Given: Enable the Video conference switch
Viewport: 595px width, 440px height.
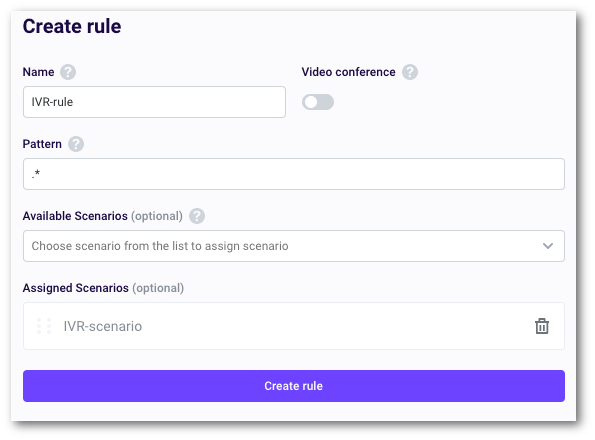Looking at the screenshot, I should pyautogui.click(x=318, y=102).
